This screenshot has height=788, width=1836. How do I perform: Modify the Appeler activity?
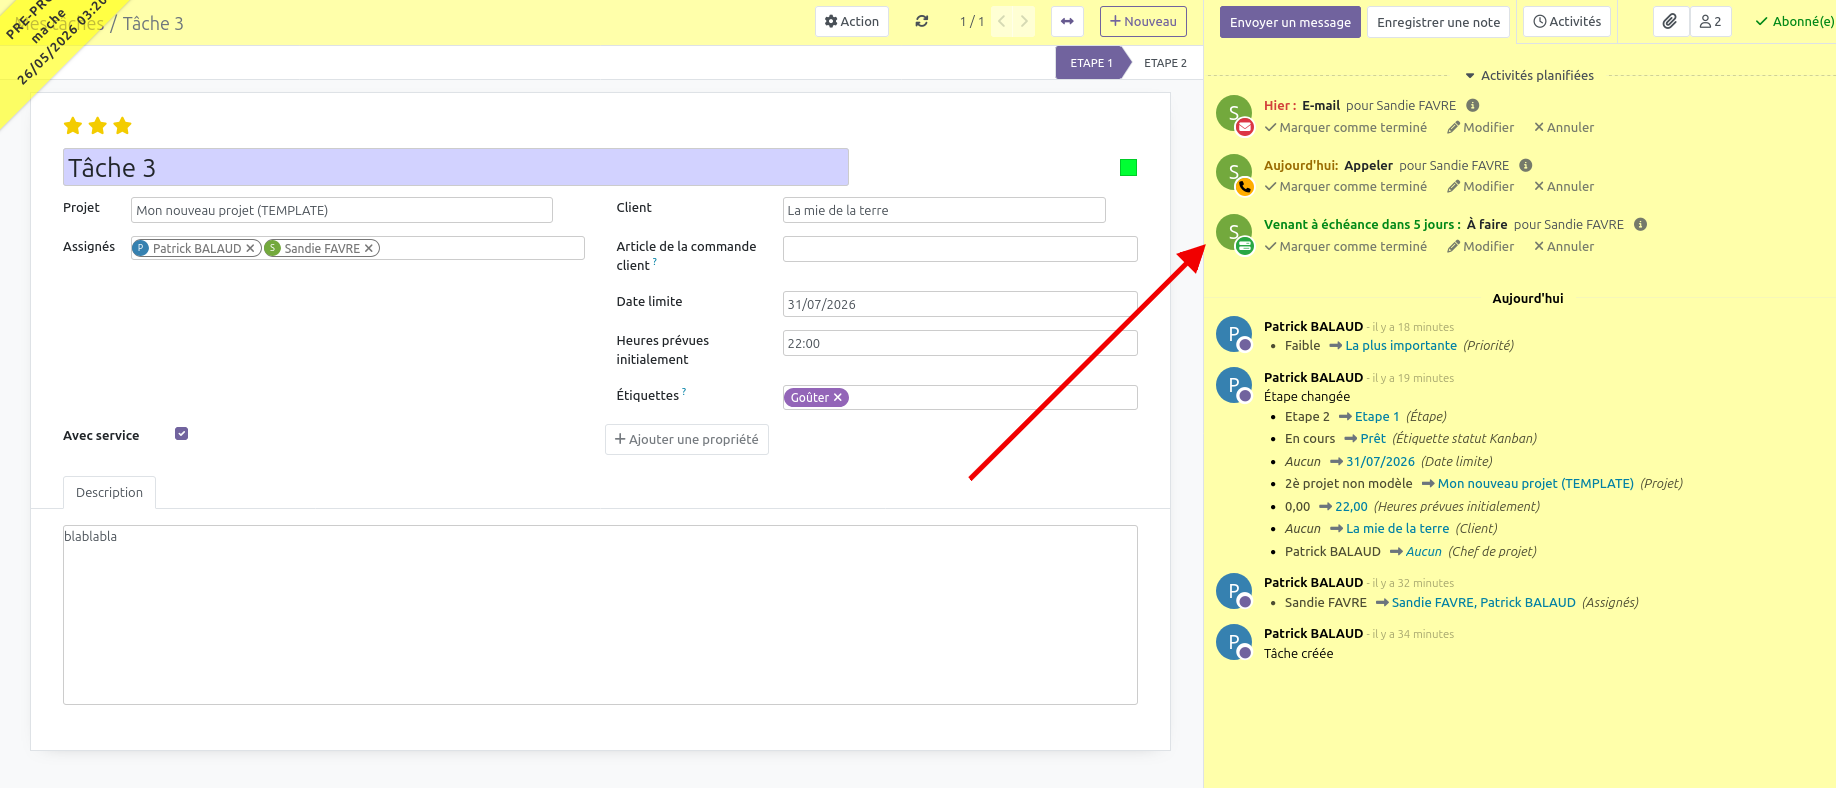coord(1481,187)
